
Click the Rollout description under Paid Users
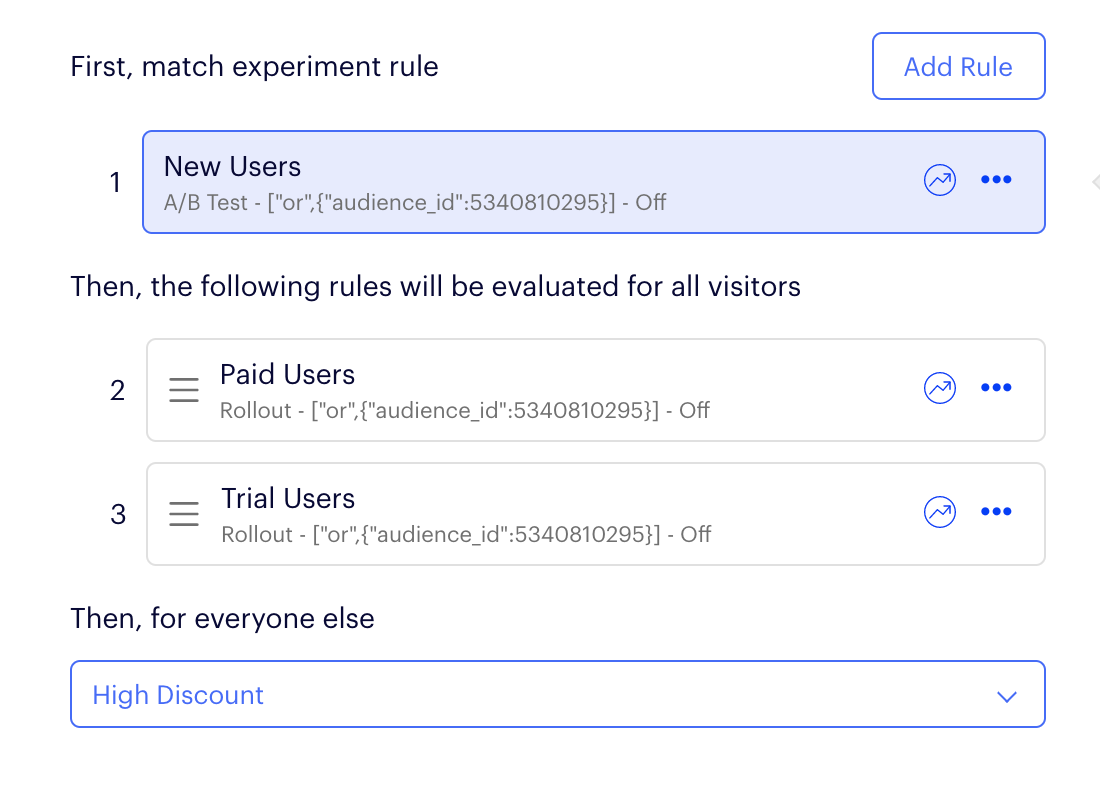(x=464, y=410)
